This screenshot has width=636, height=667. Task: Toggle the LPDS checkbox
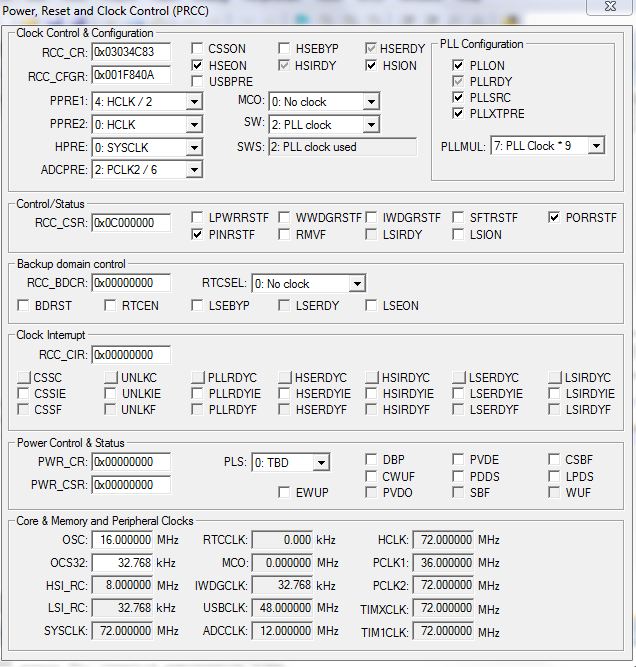coord(554,476)
